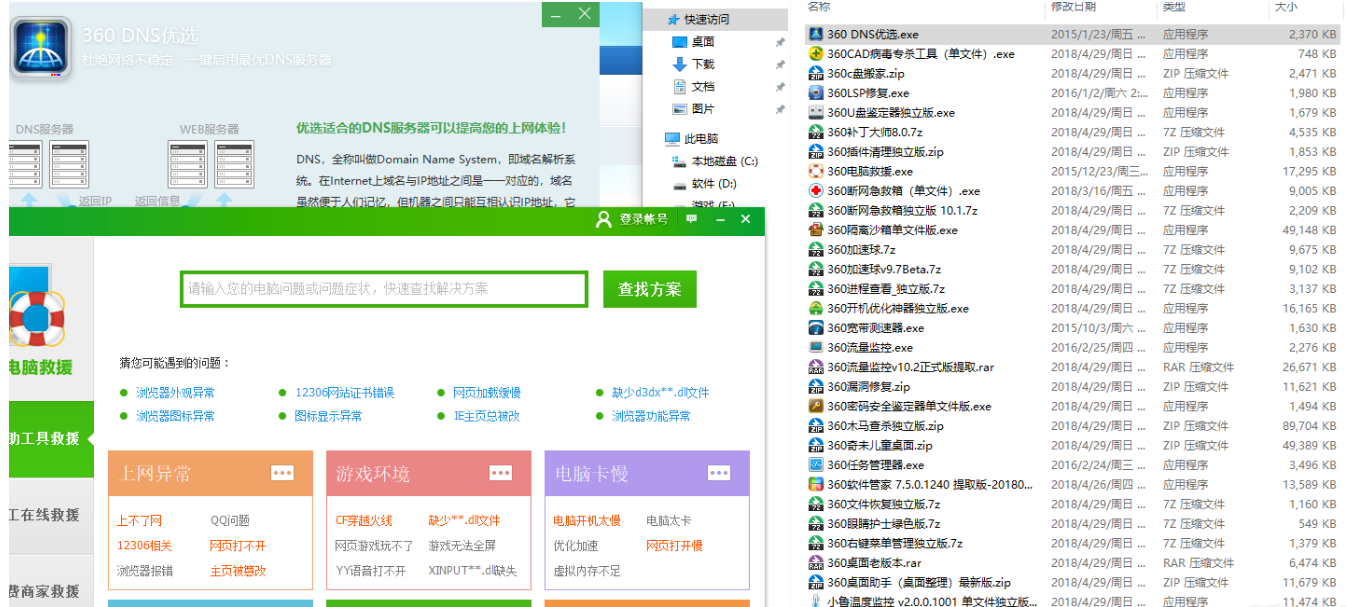The image size is (1346, 607).
Task: Click the 查找方案 search button
Action: (650, 289)
